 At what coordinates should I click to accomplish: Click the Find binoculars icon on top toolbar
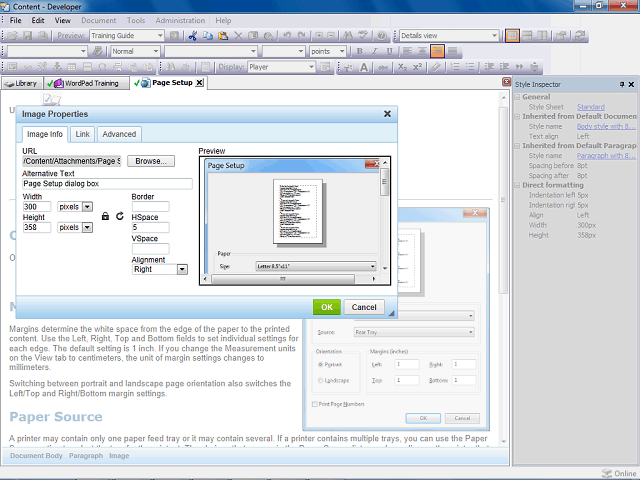tap(348, 36)
